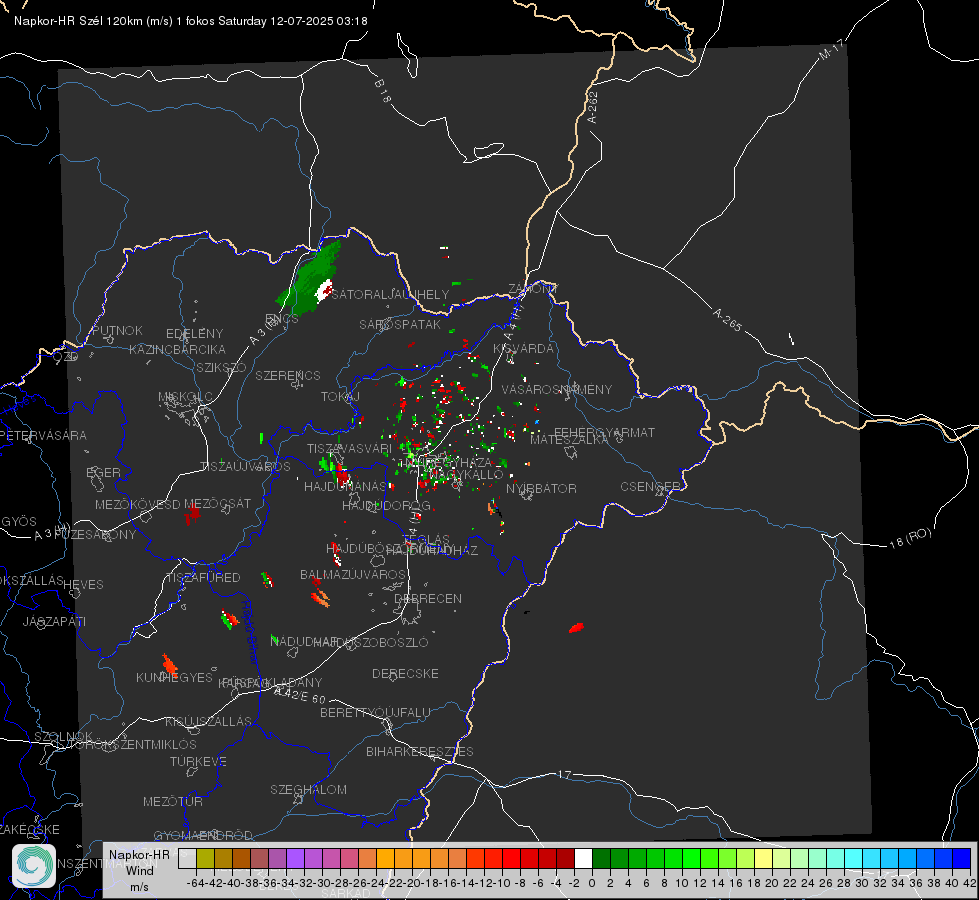This screenshot has height=900, width=979.
Task: Click the KUNHEGYES town label
Action: click(174, 678)
